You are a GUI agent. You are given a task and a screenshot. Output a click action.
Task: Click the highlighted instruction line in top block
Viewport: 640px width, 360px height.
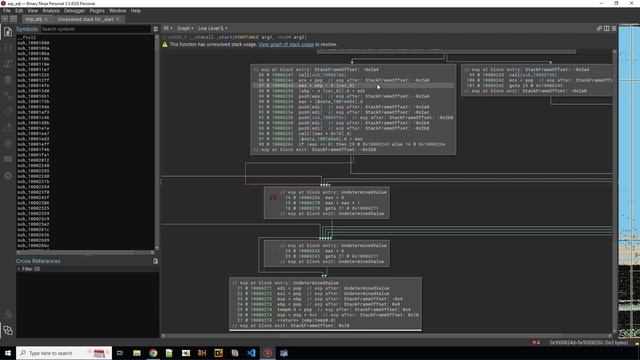tap(353, 86)
